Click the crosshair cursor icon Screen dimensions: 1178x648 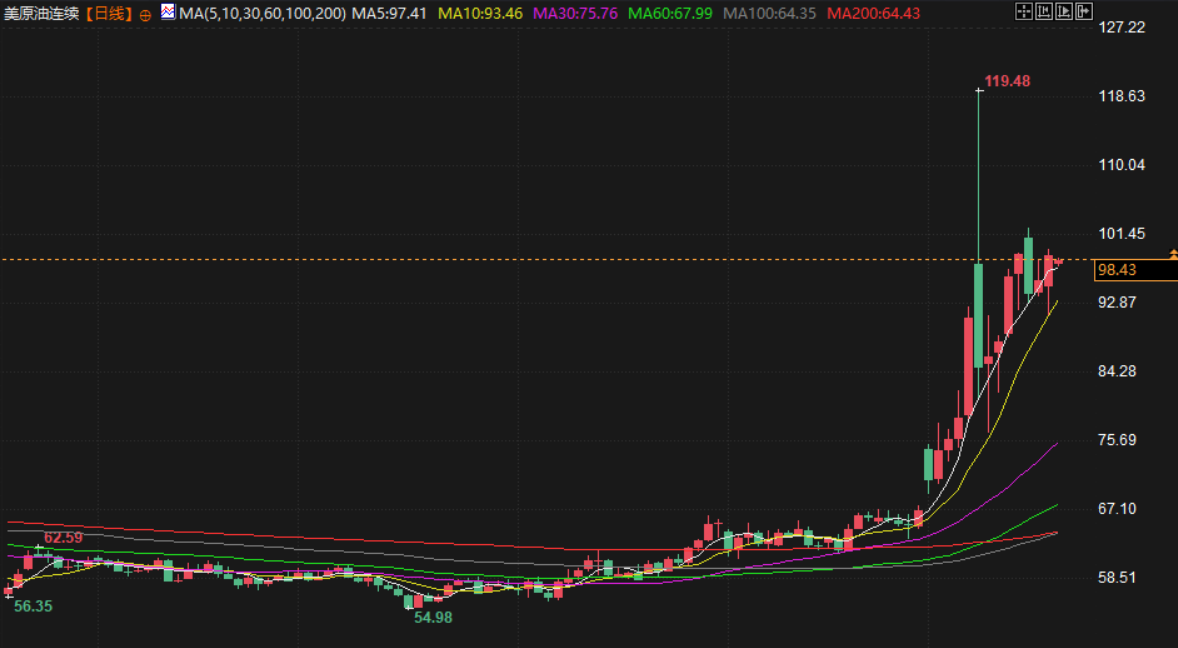click(x=1023, y=11)
